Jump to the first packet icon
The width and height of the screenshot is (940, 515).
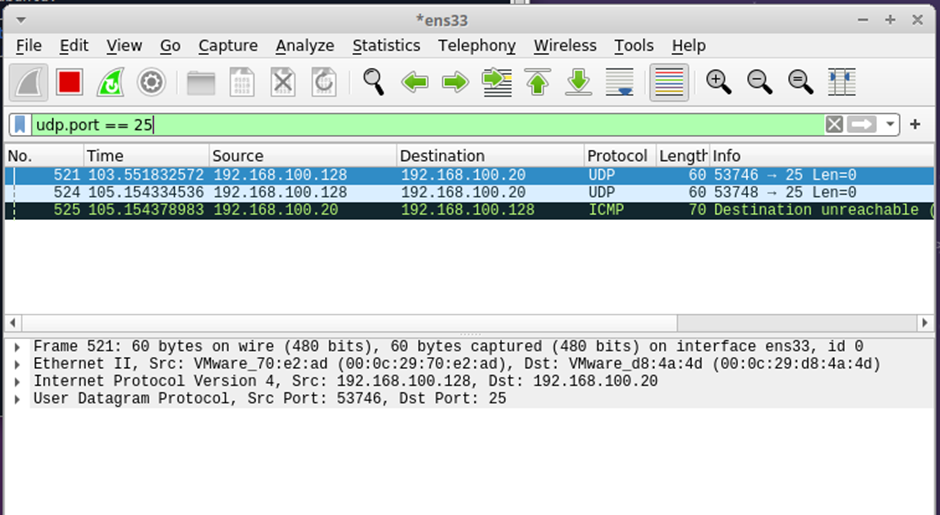click(537, 82)
